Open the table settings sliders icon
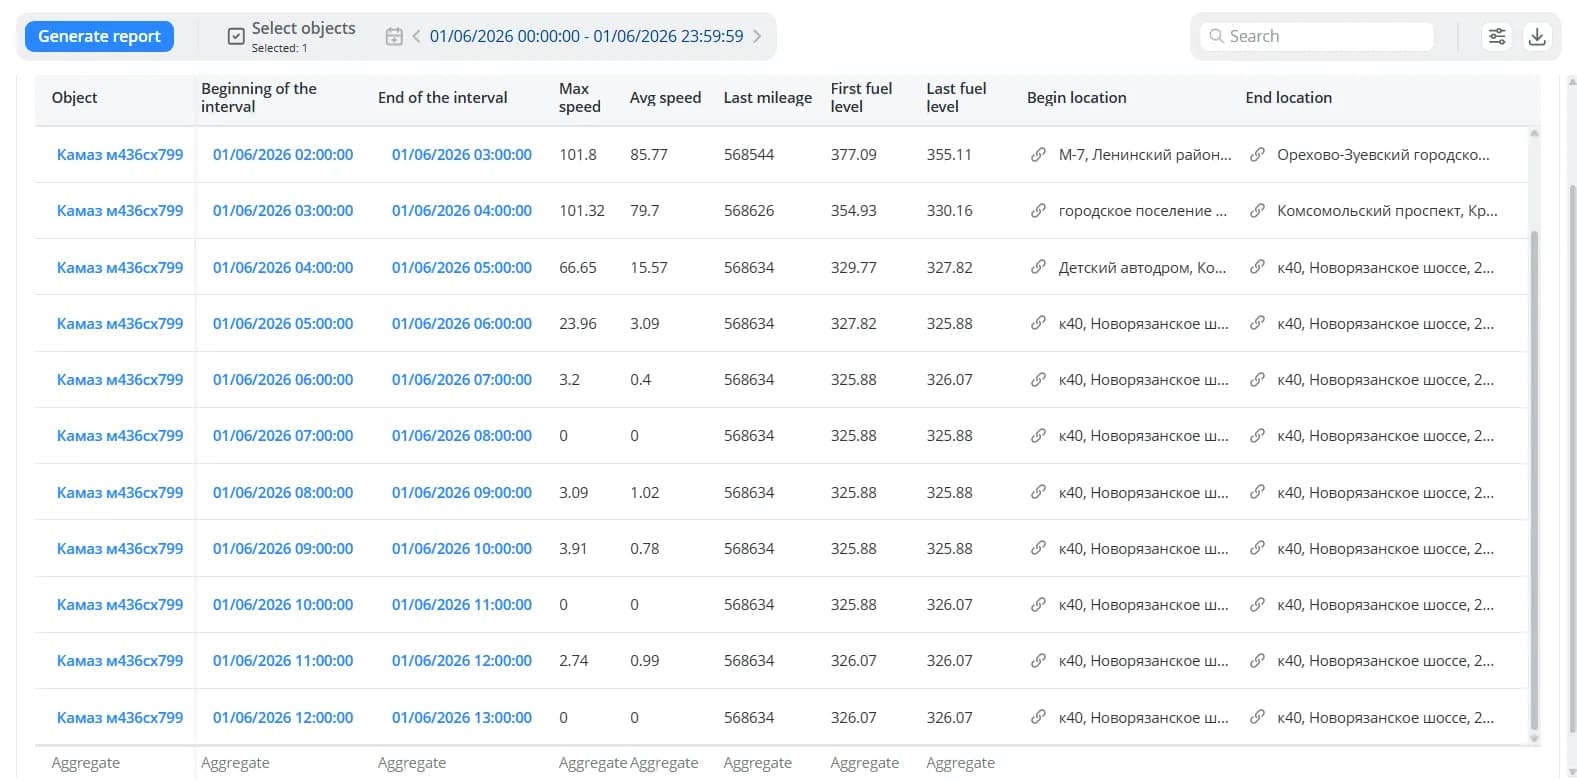The height and width of the screenshot is (781, 1577). [x=1497, y=37]
